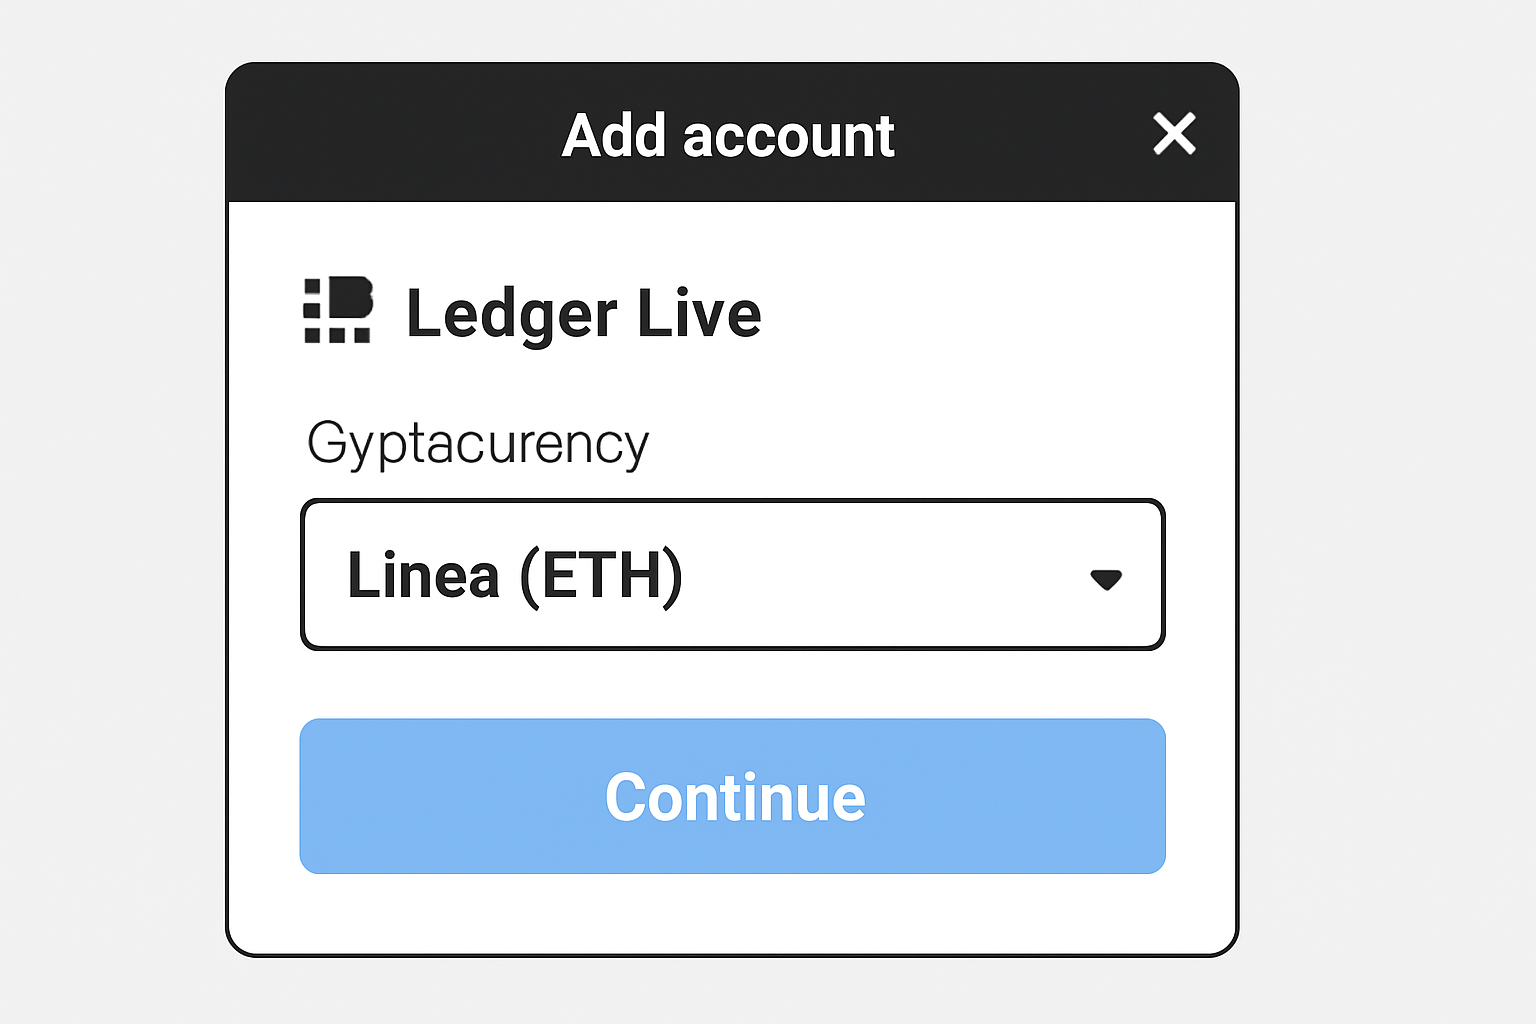Click the dark header bar of dialog
This screenshot has width=1536, height=1024.
coord(400,134)
